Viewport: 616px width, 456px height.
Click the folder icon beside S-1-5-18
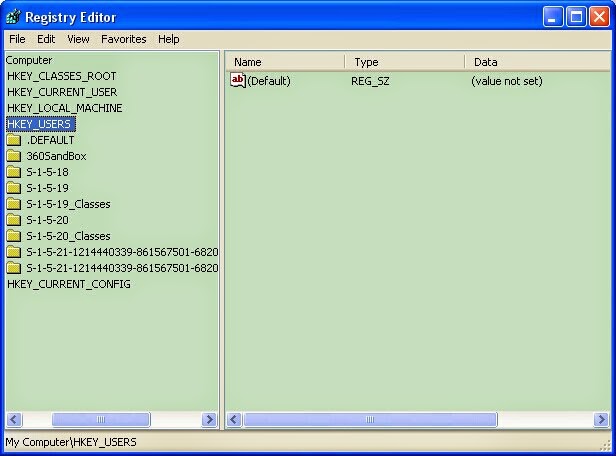[14, 172]
